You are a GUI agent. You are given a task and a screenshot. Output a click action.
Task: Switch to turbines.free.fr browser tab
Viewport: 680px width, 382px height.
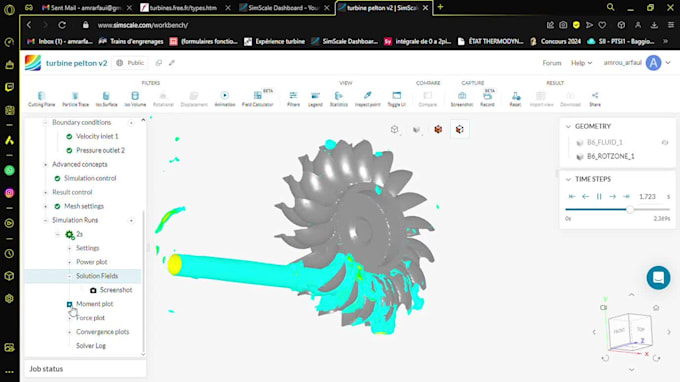(184, 8)
